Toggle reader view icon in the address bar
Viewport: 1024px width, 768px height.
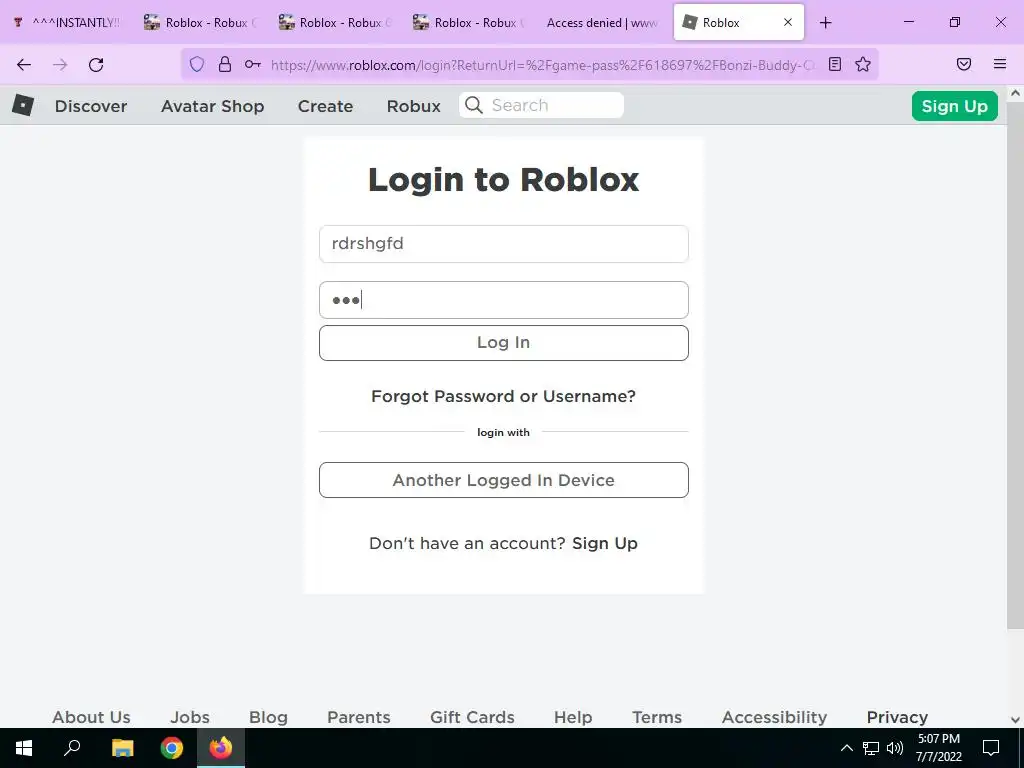click(835, 64)
